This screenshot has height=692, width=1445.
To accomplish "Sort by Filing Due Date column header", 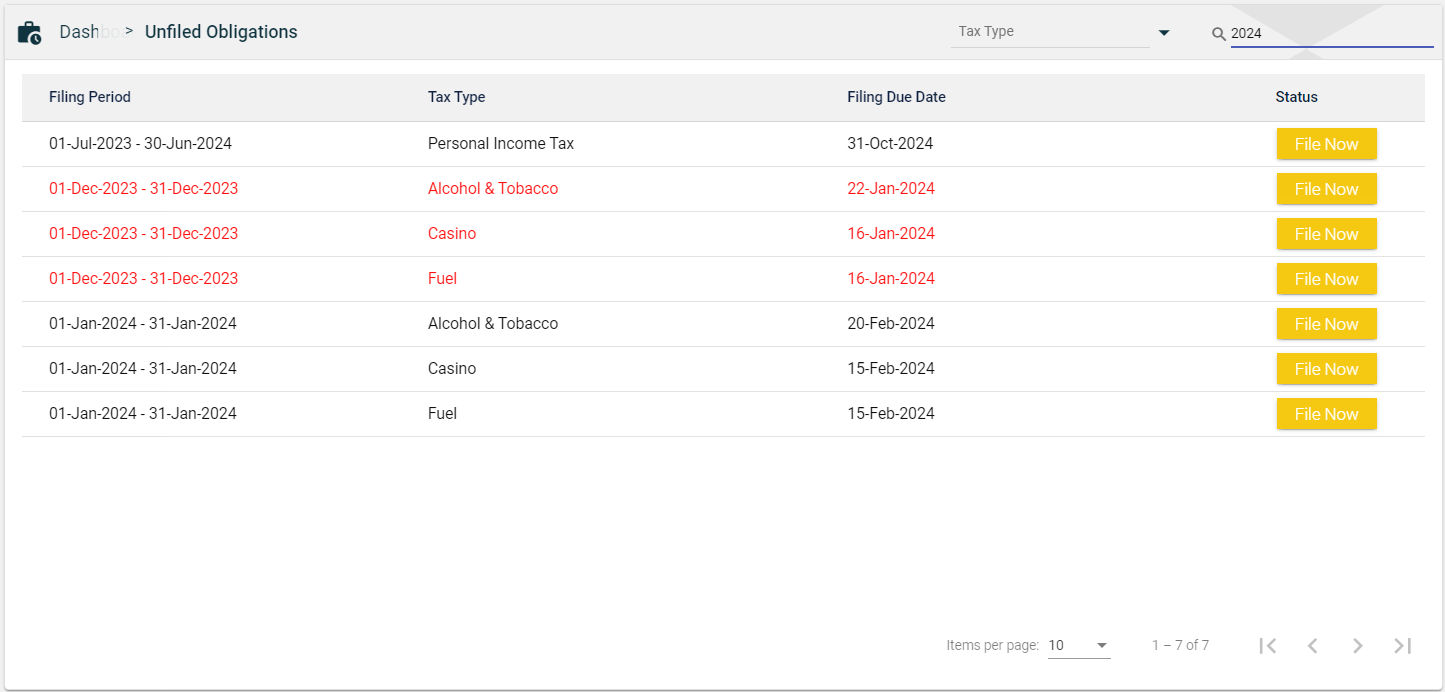I will pos(896,97).
